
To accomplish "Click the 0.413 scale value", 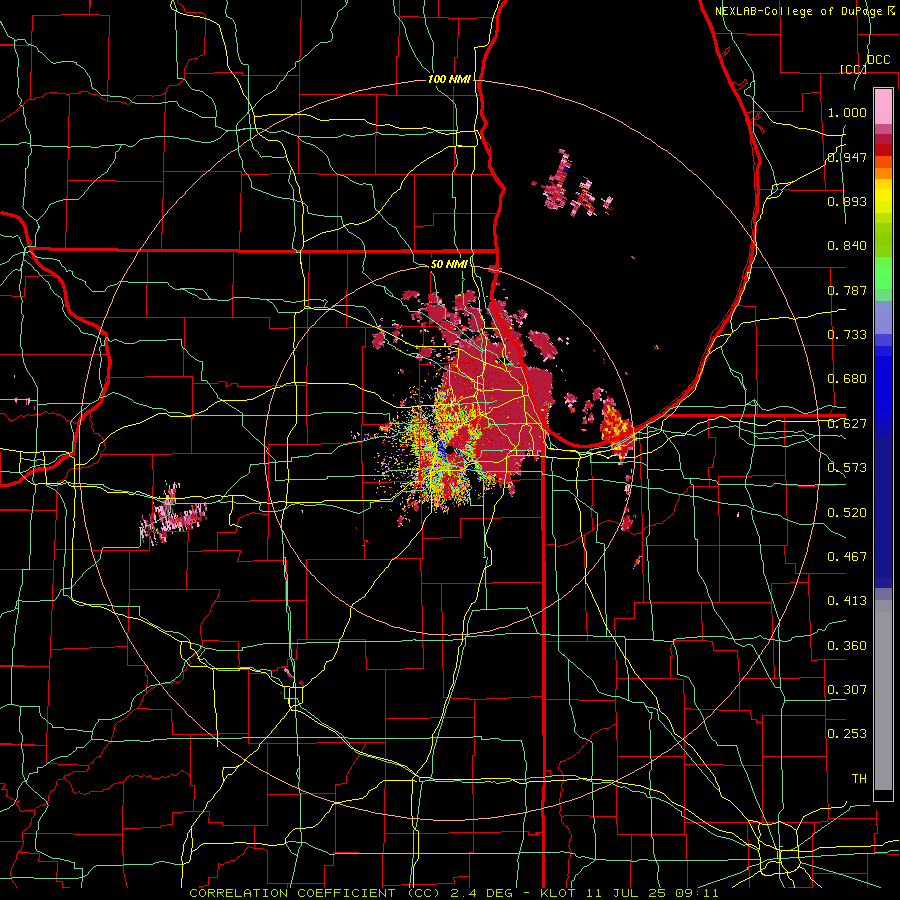I will click(847, 601).
